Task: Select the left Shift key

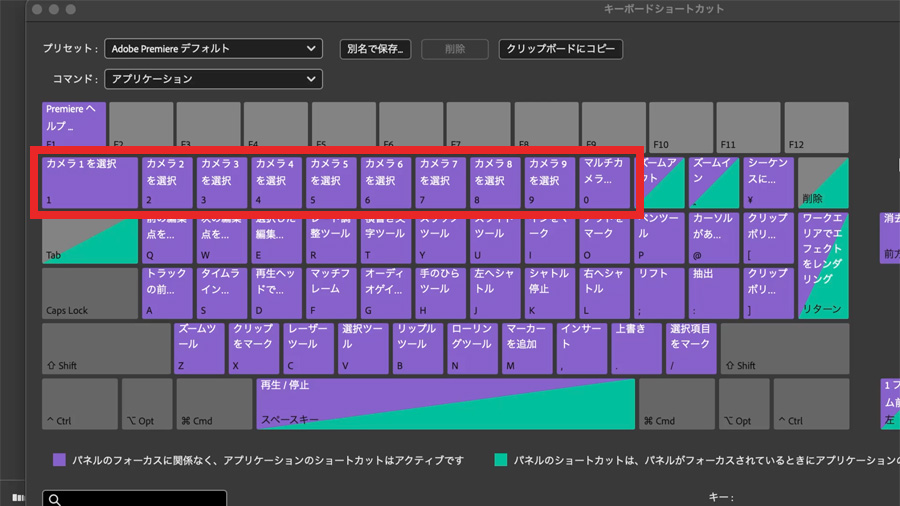Action: click(x=106, y=348)
